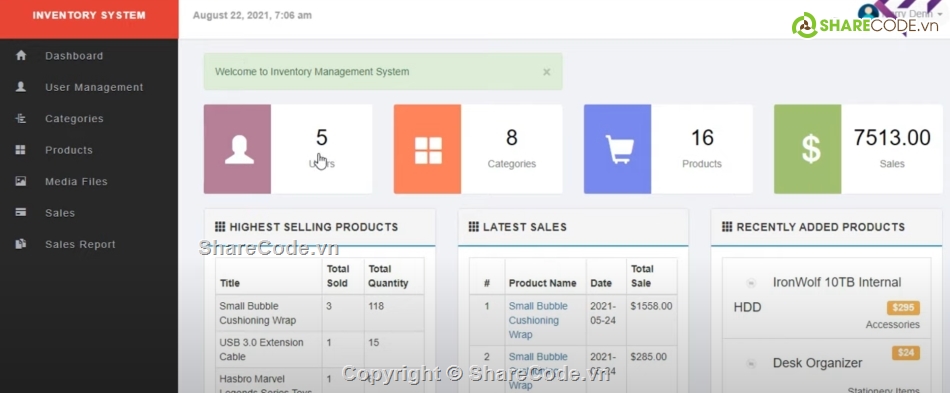Screen dimensions: 950x393
Task: Click the Media Files picture icon
Action: click(x=21, y=182)
